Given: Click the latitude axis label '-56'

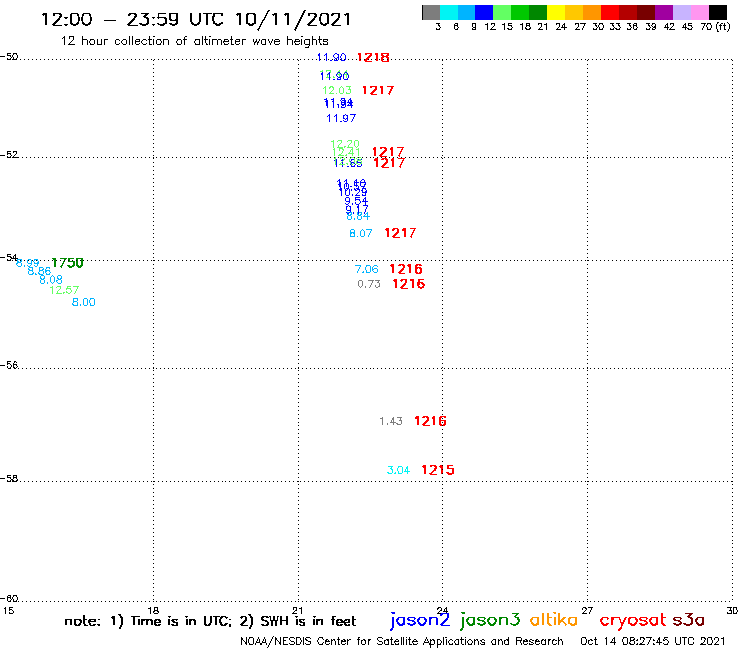Looking at the screenshot, I should [9, 365].
